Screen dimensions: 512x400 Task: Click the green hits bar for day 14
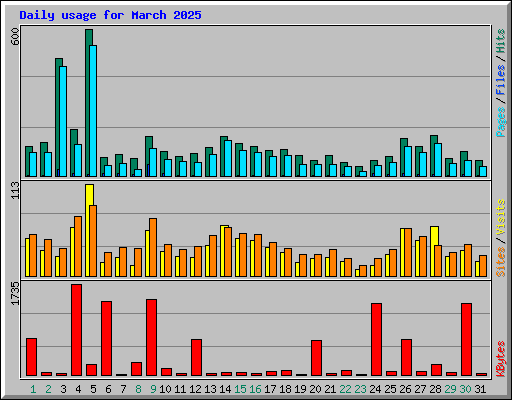click(x=222, y=156)
